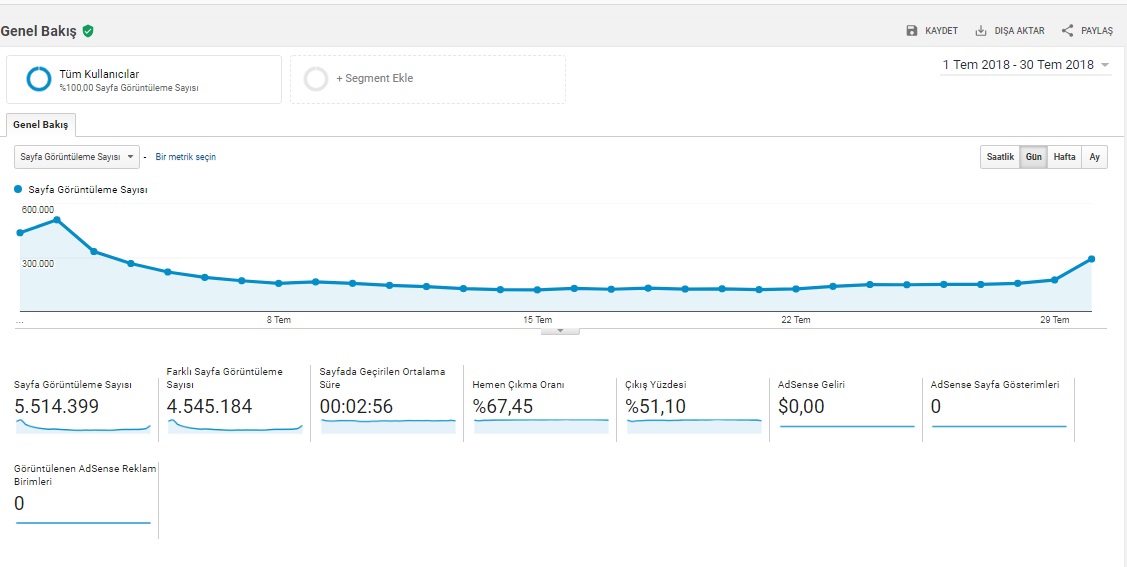Click + Segment Ekle box
This screenshot has width=1127, height=567.
click(x=427, y=79)
